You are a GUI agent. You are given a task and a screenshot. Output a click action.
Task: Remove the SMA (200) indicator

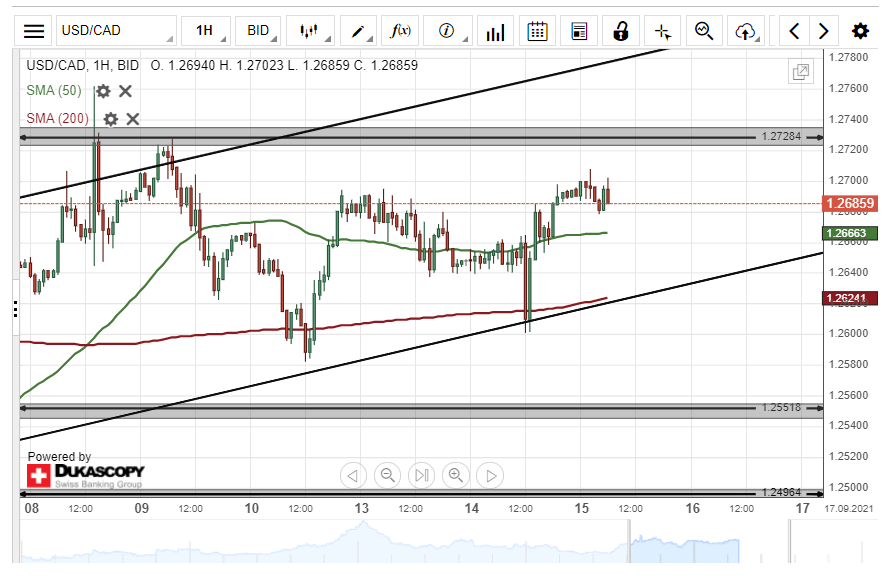pyautogui.click(x=133, y=119)
